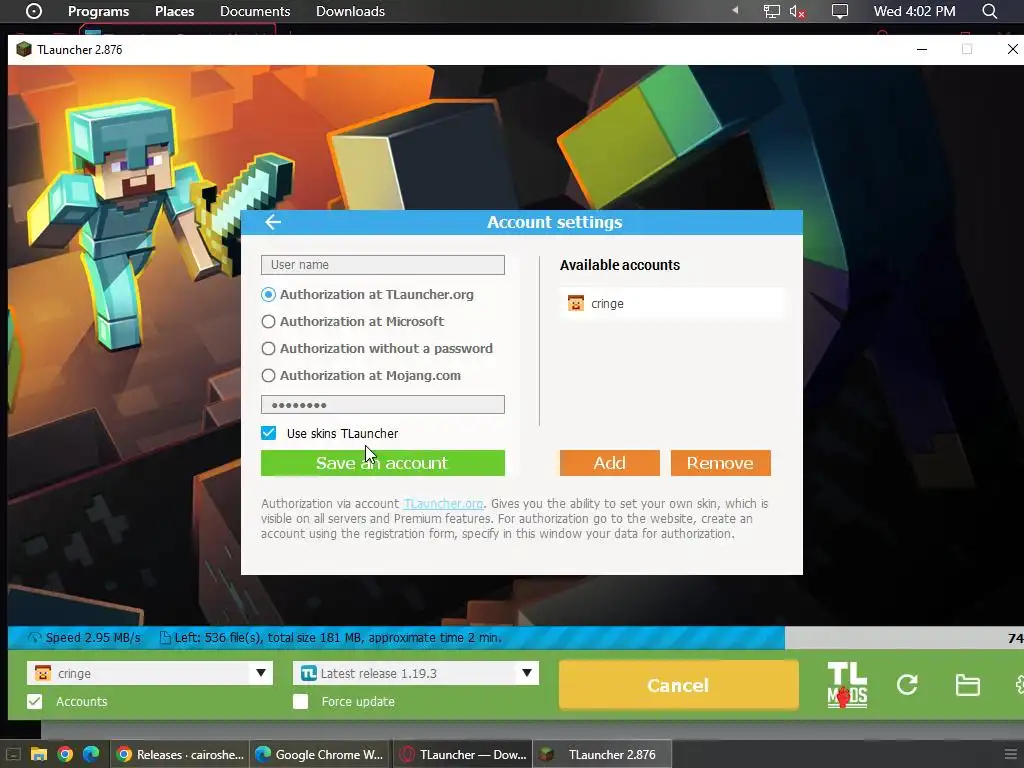Click the taskbar menu lines icon
The width and height of the screenshot is (1024, 768).
(x=1010, y=754)
